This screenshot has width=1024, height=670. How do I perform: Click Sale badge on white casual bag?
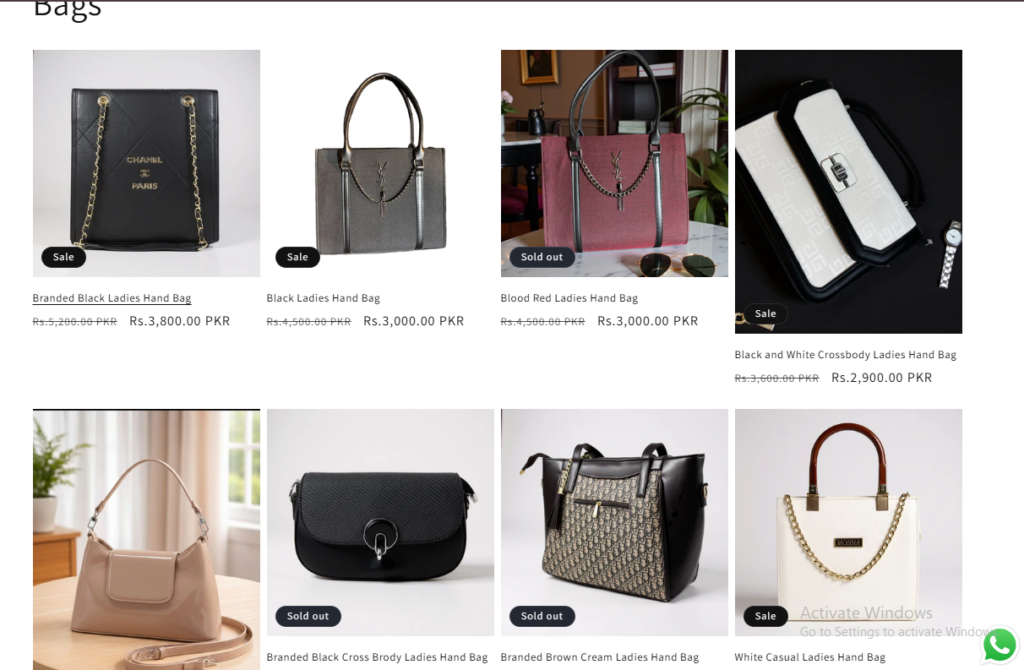click(765, 616)
